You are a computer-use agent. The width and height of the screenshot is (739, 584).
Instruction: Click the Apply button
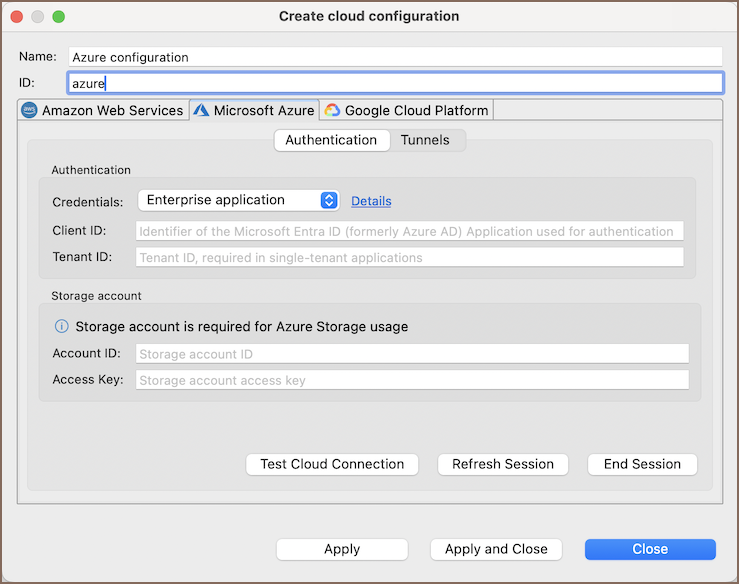click(x=342, y=549)
